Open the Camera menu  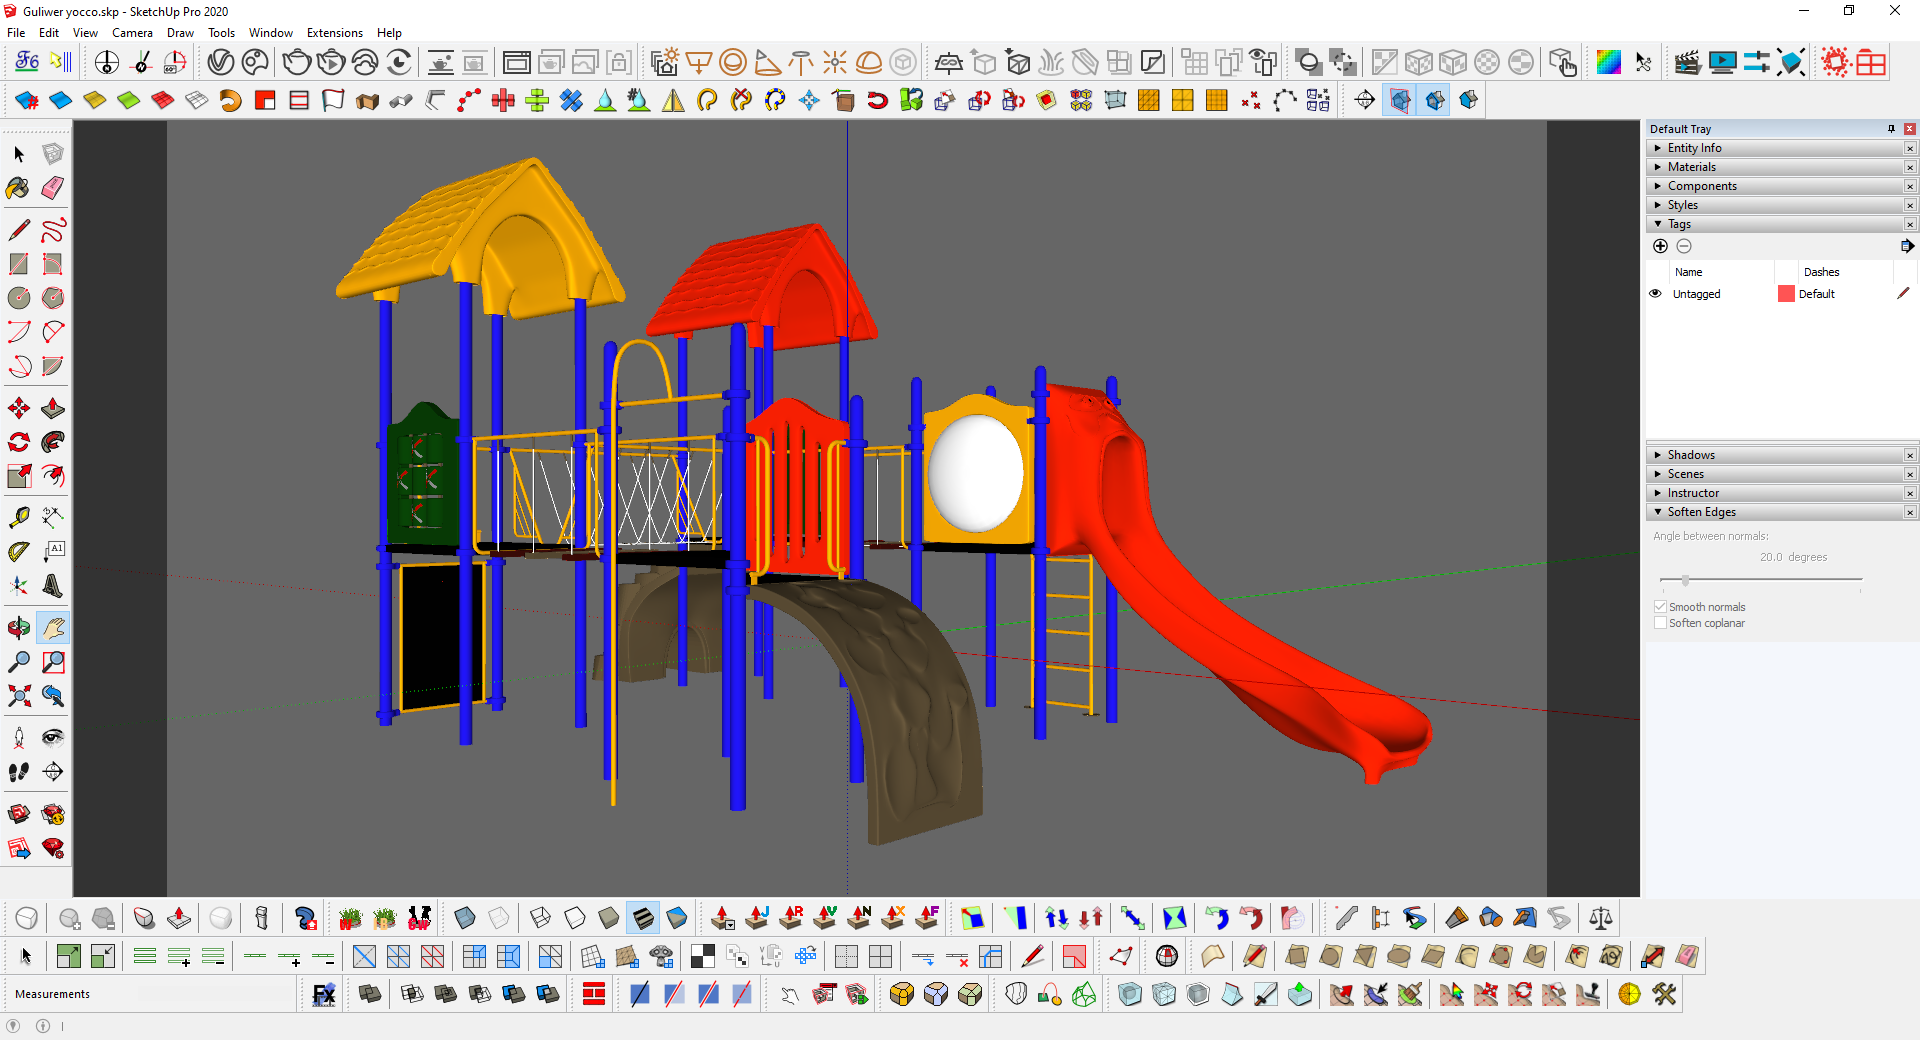coord(132,33)
